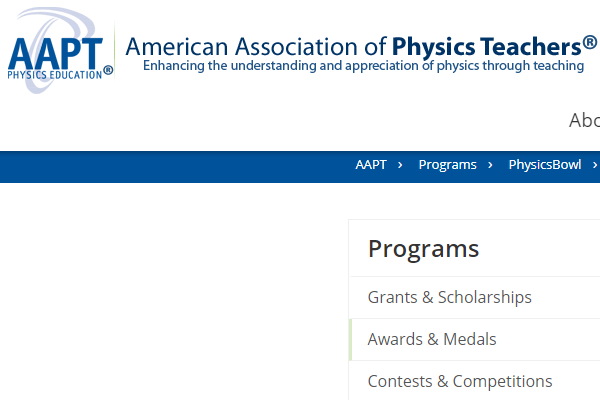Click the registered trademark symbol after Teachers
600x400 pixels.
tap(590, 42)
